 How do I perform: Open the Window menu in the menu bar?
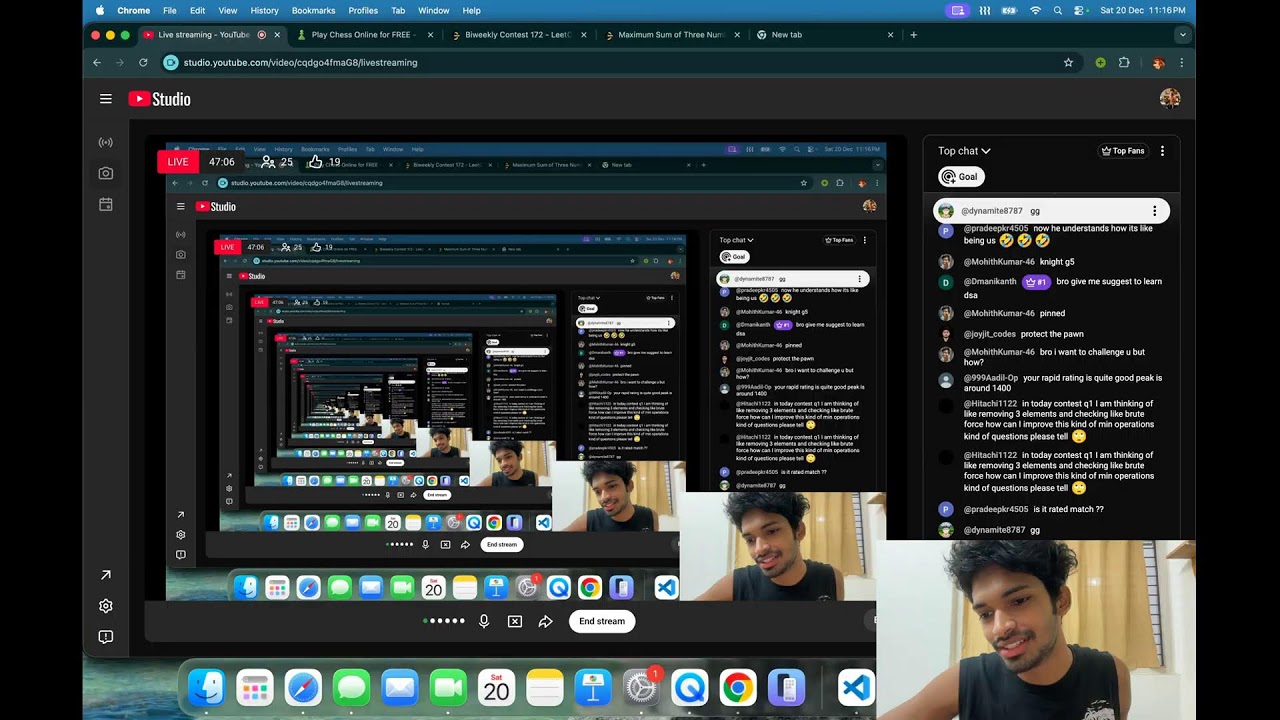click(433, 10)
